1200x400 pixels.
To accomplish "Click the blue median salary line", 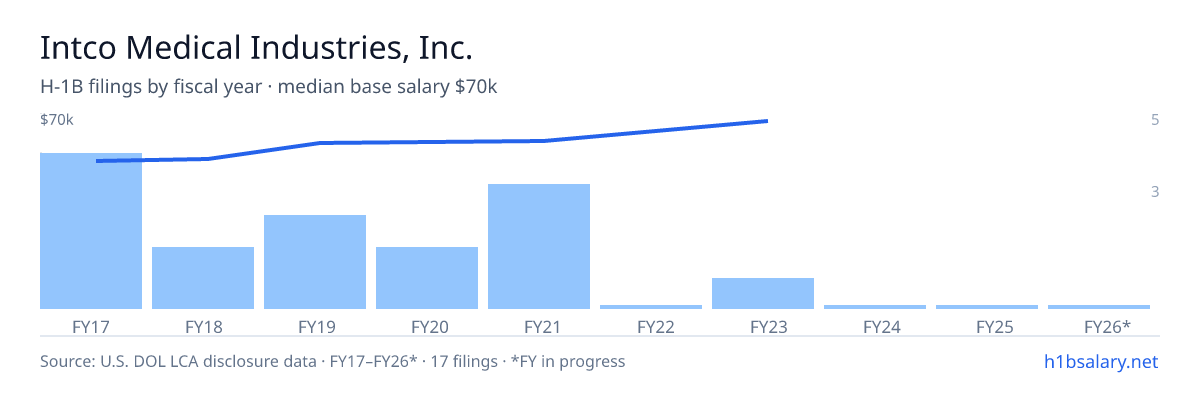I will [x=432, y=142].
